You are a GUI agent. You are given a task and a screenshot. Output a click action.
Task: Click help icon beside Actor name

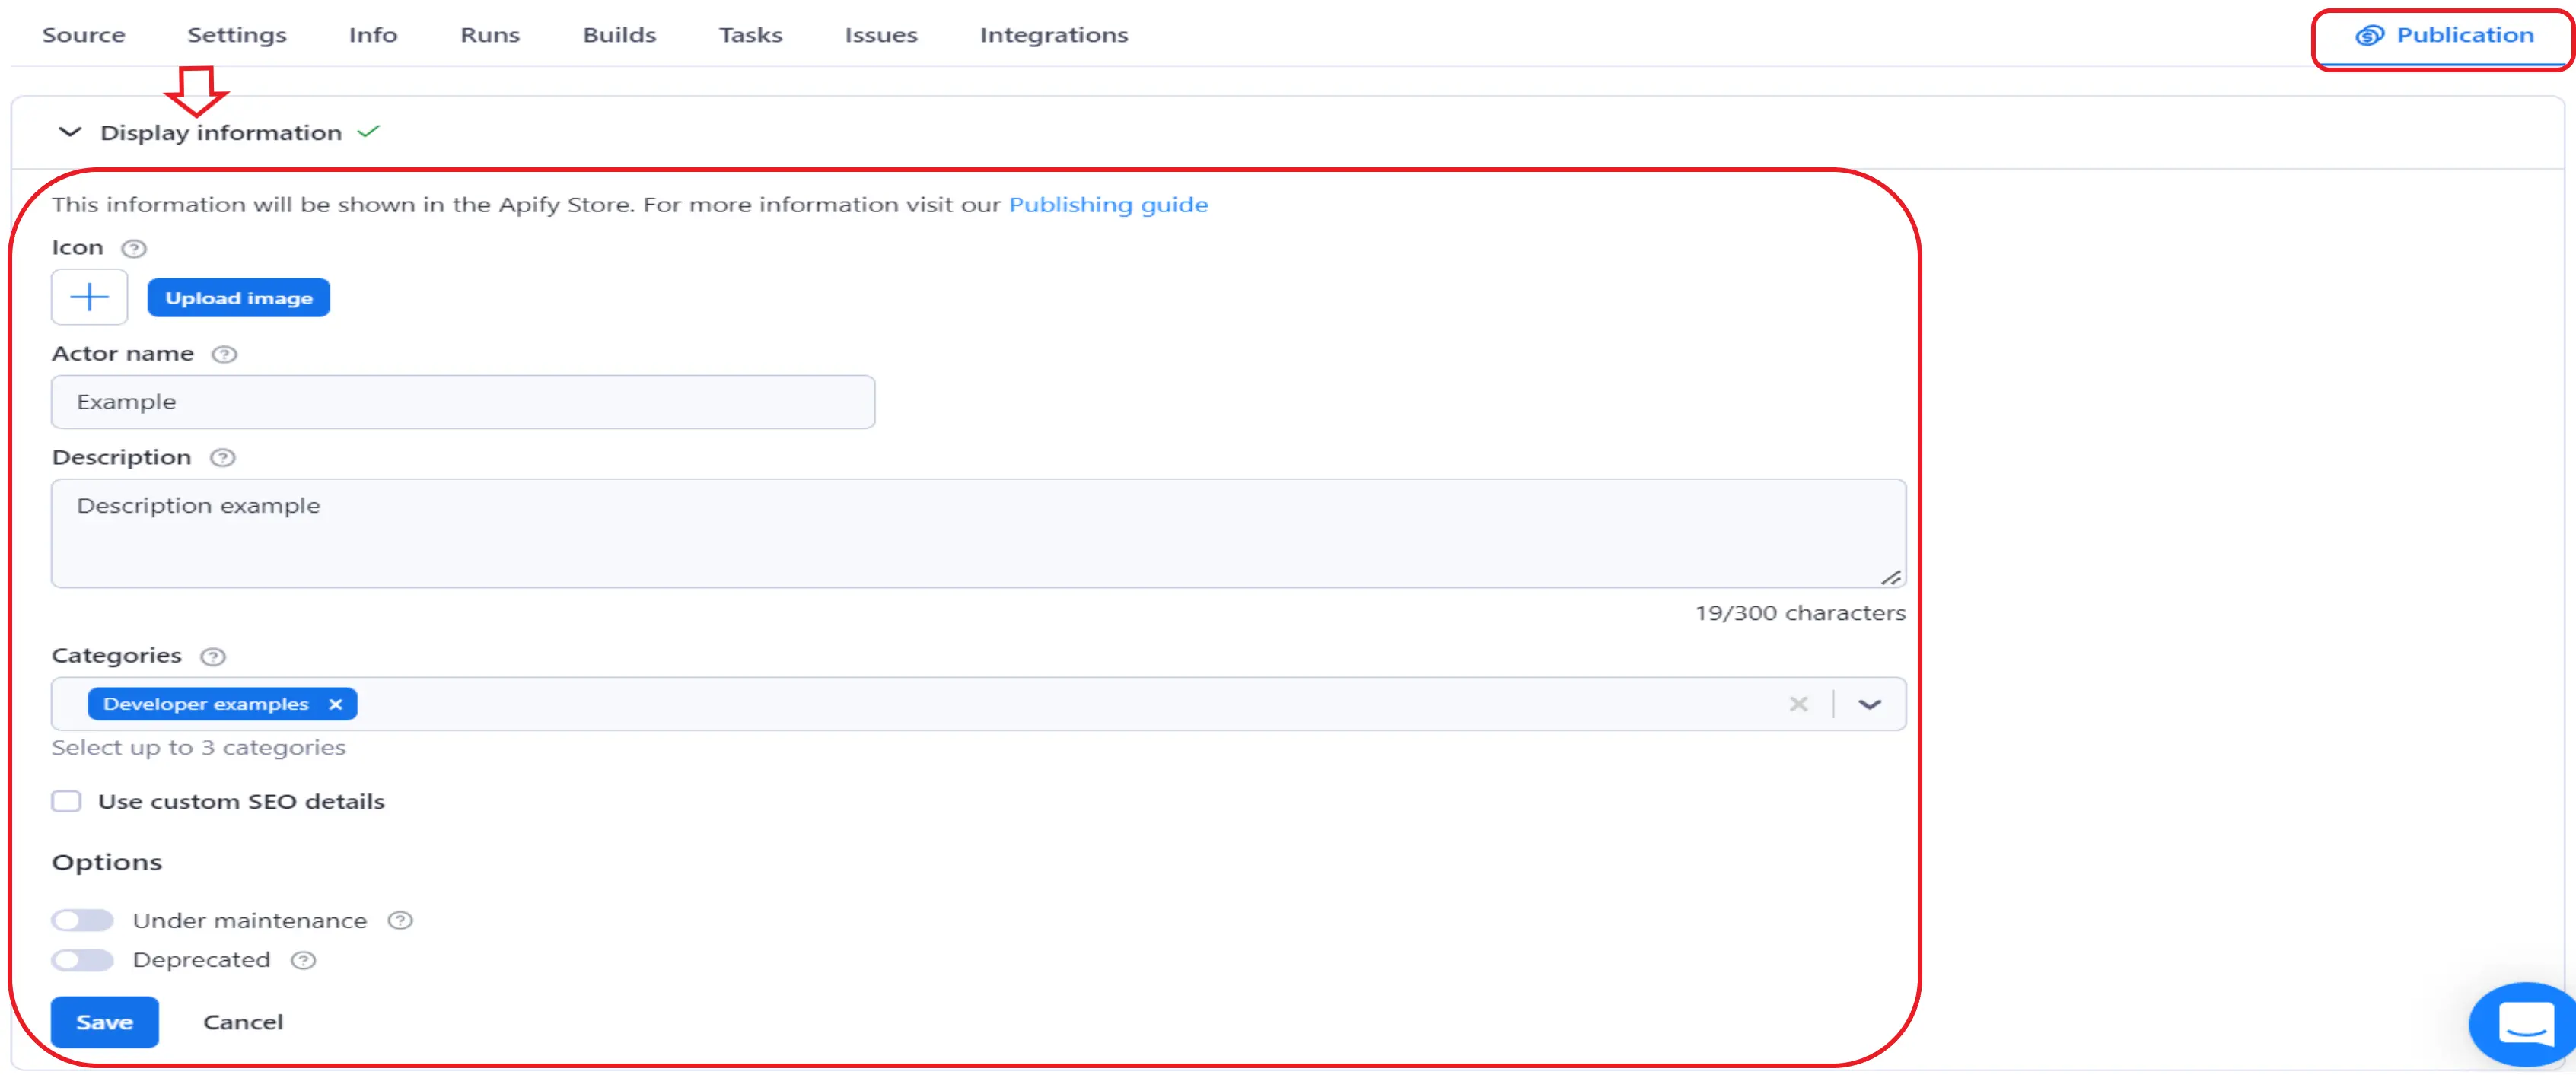click(x=224, y=354)
